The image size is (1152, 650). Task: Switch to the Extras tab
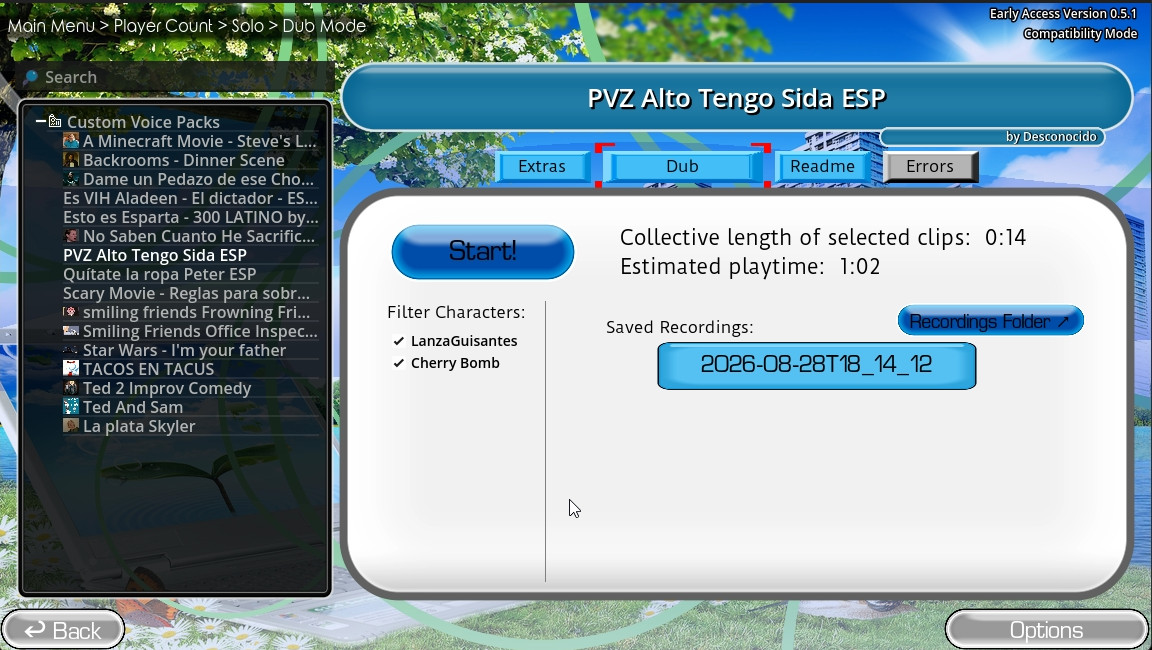pos(542,167)
